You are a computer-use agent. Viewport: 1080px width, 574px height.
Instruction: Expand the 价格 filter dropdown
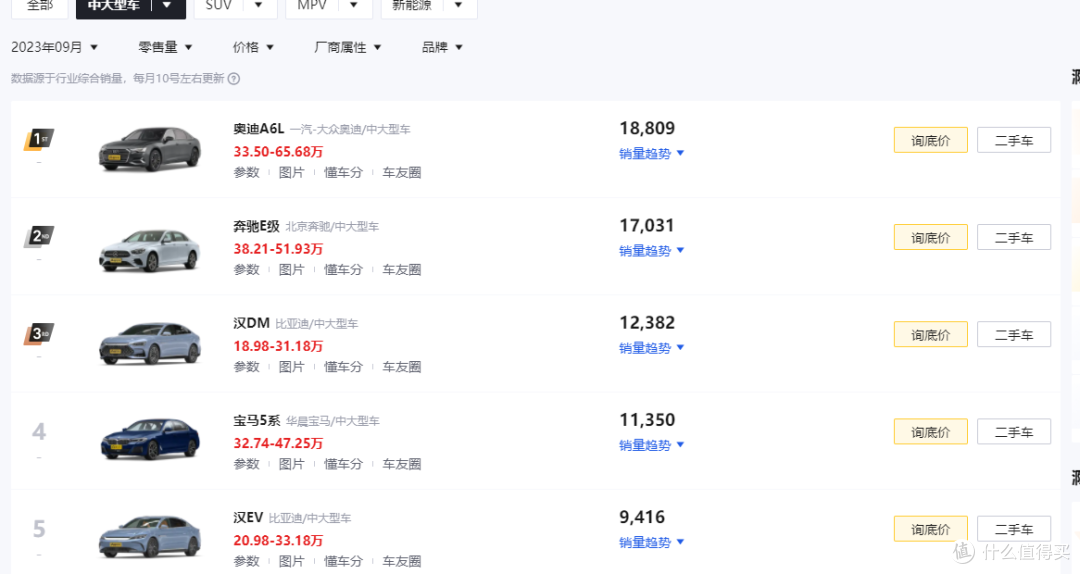pos(253,47)
